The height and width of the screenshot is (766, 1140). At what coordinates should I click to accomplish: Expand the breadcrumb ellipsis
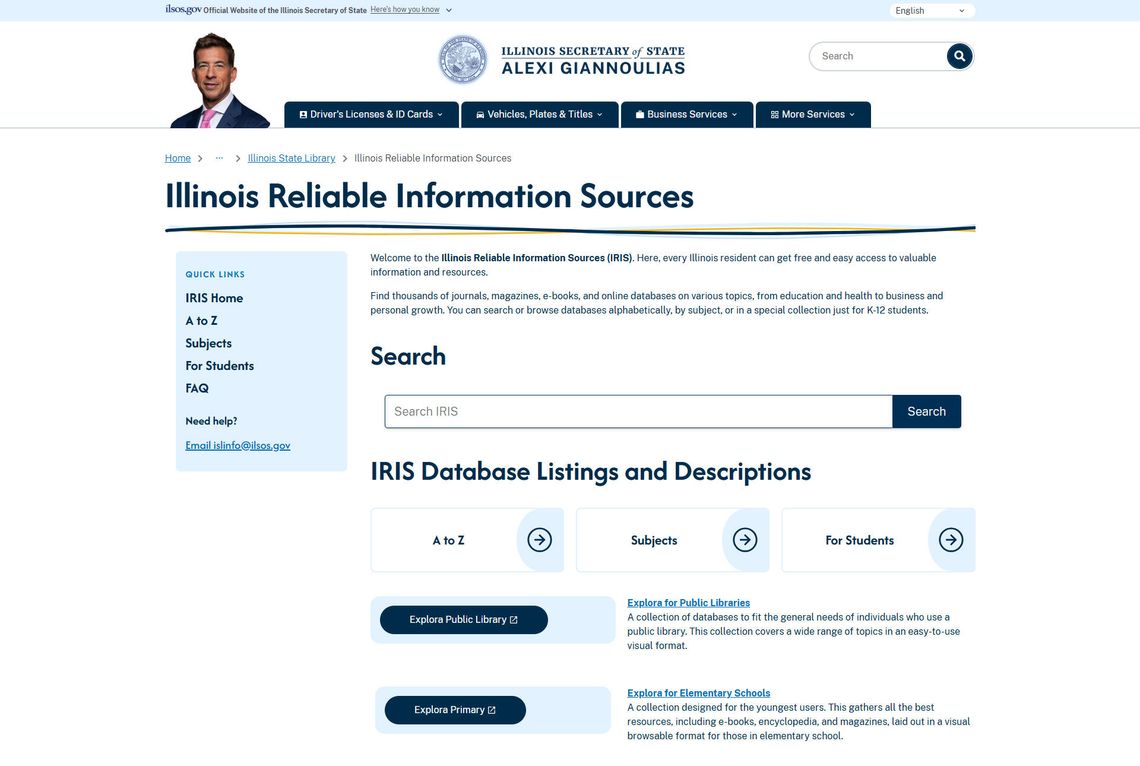pos(219,158)
